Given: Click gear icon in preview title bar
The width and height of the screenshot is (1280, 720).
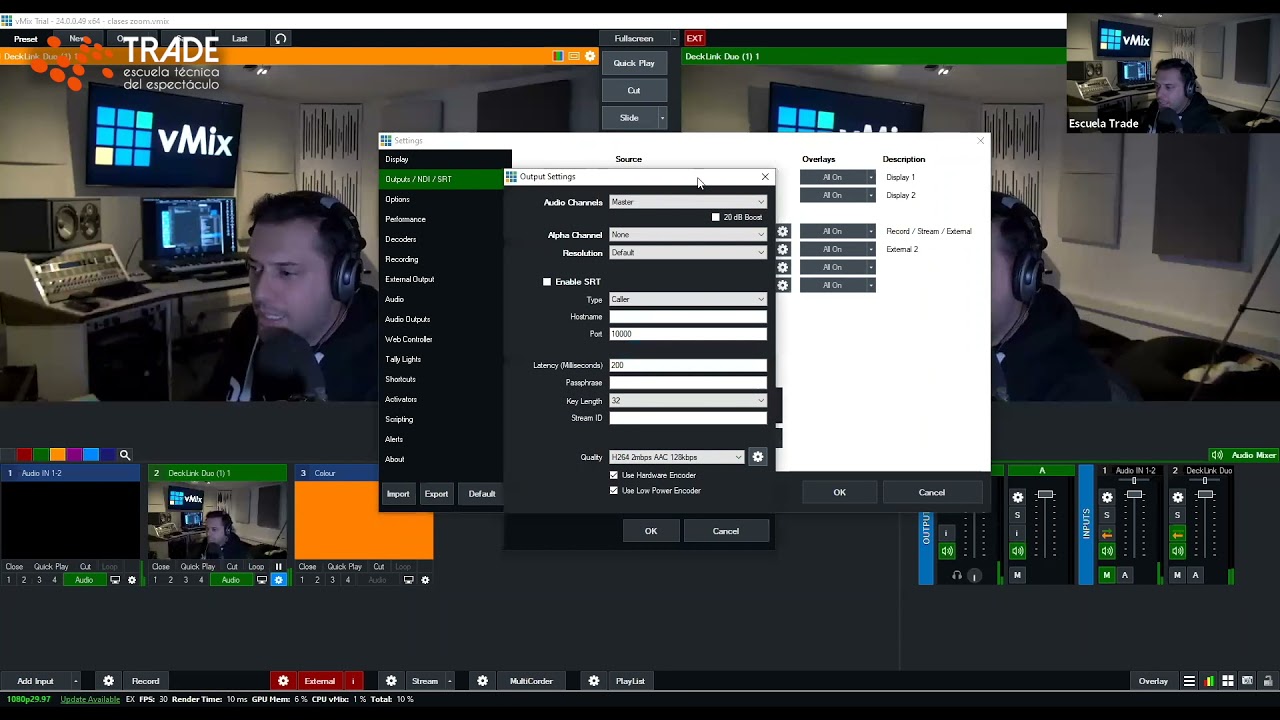Looking at the screenshot, I should pos(590,56).
